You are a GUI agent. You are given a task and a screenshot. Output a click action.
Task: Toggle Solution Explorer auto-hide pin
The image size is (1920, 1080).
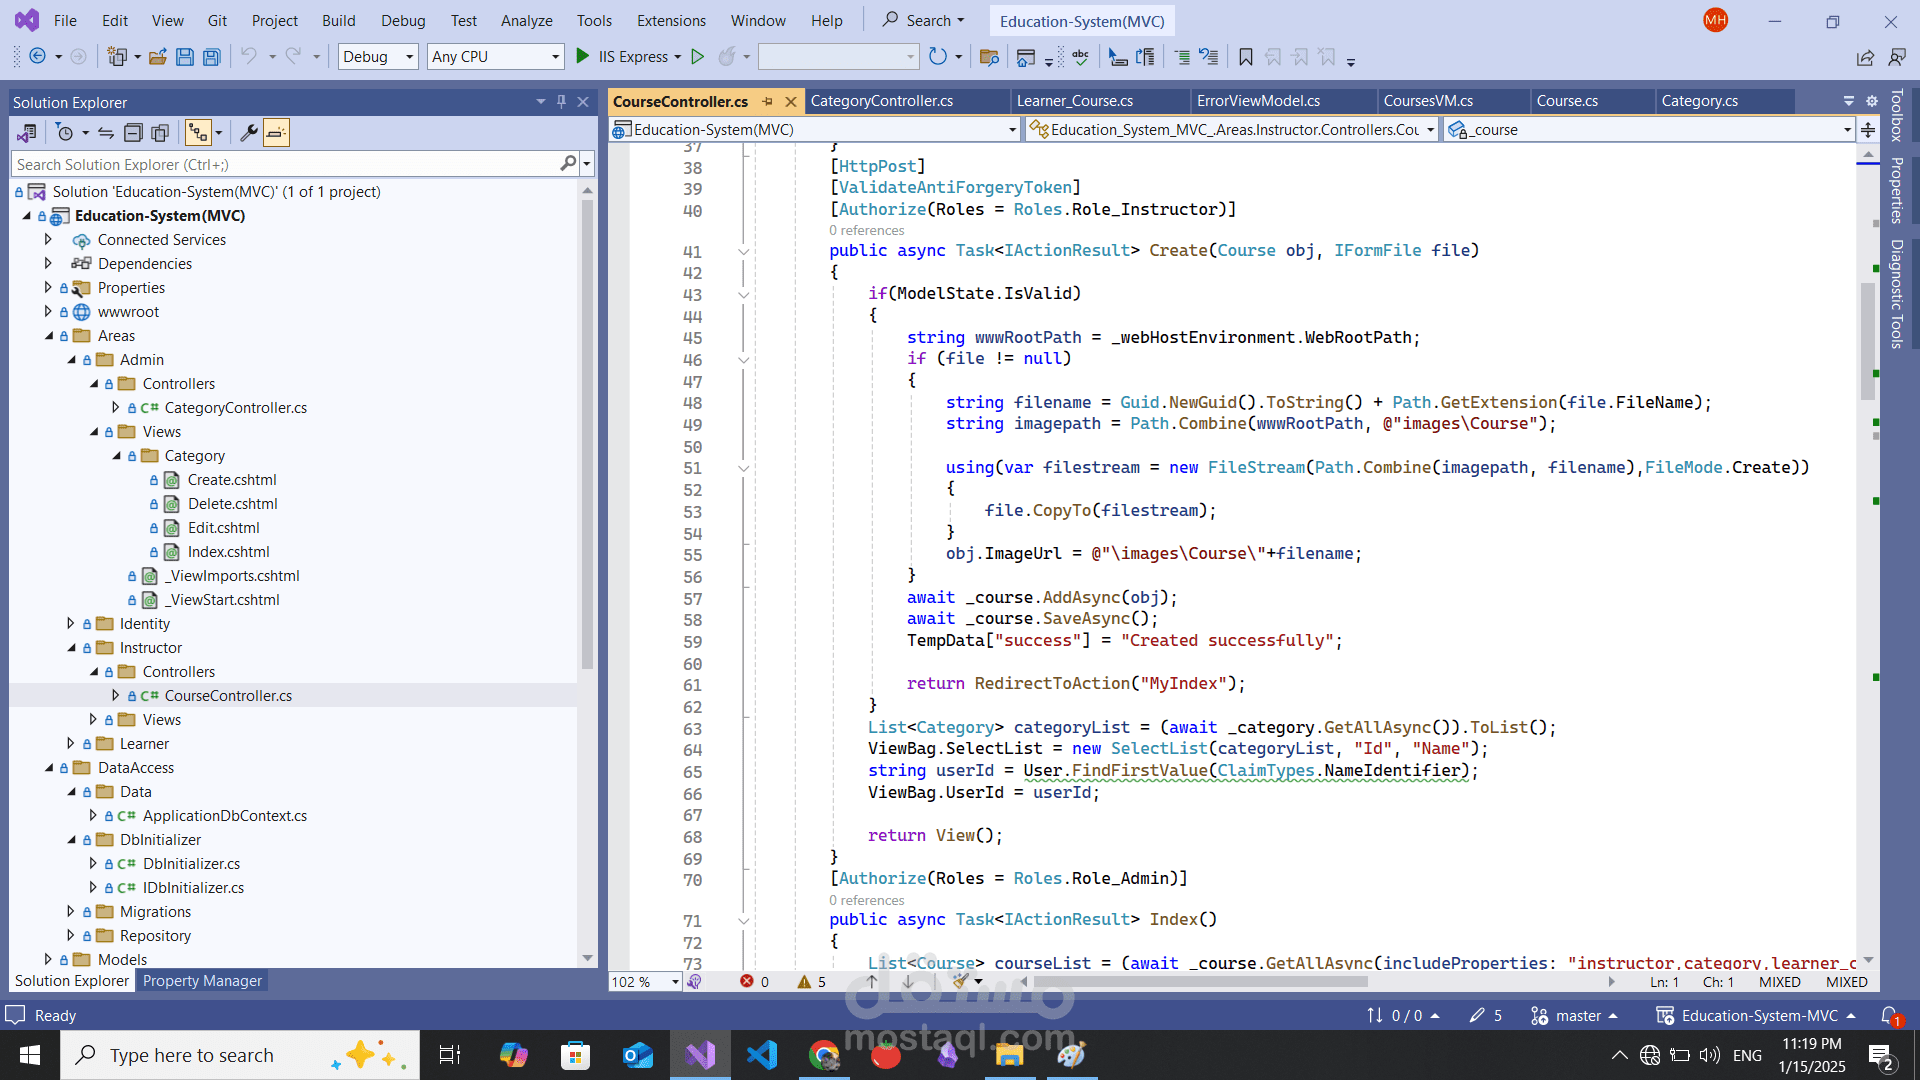[561, 102]
